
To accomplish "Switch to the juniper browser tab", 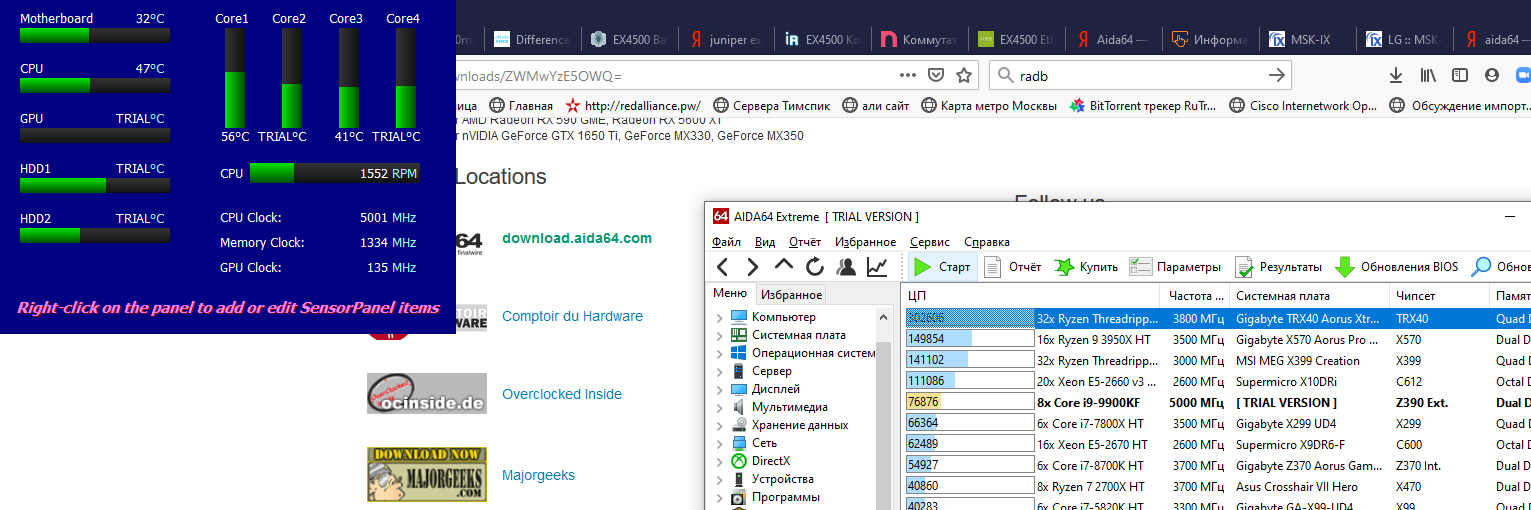I will (x=727, y=40).
